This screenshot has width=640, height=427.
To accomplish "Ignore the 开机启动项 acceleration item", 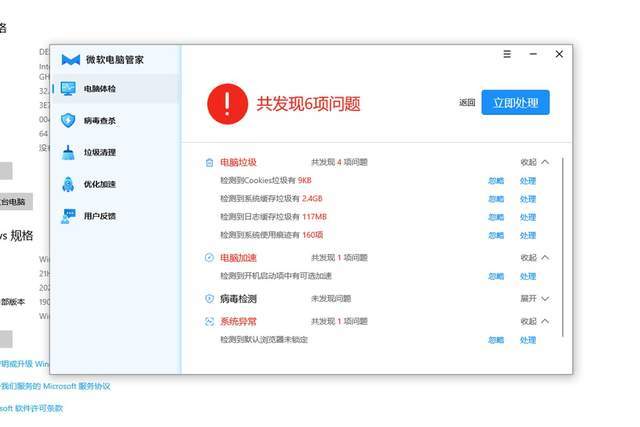I will (x=496, y=276).
